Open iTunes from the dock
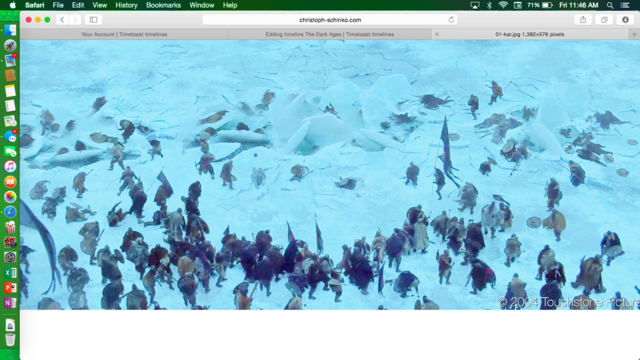640x360 pixels. pos(10,167)
